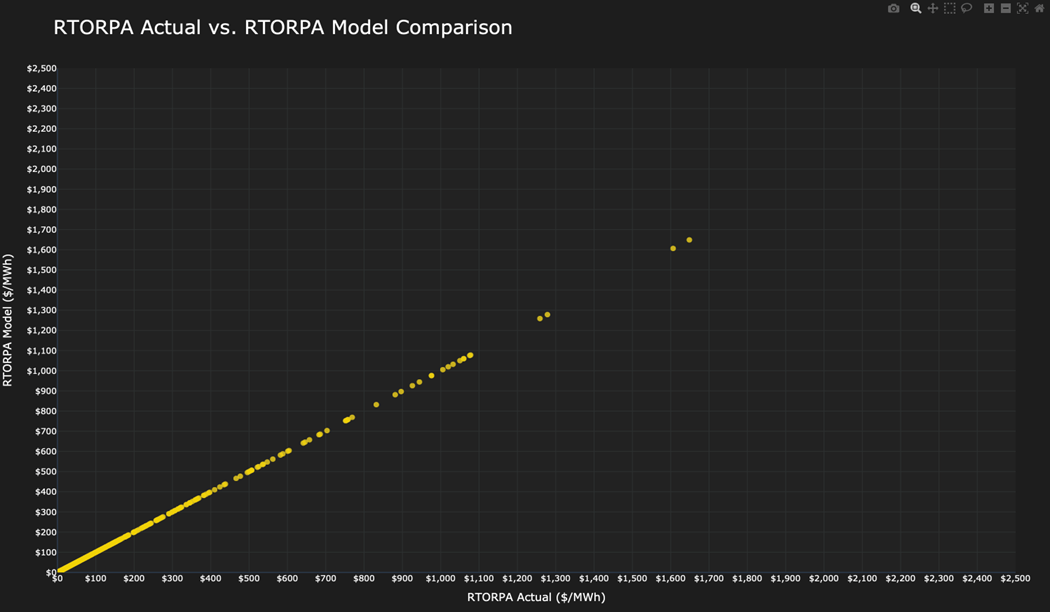
Task: Click the Zoom Out button in modebar
Action: (1006, 8)
